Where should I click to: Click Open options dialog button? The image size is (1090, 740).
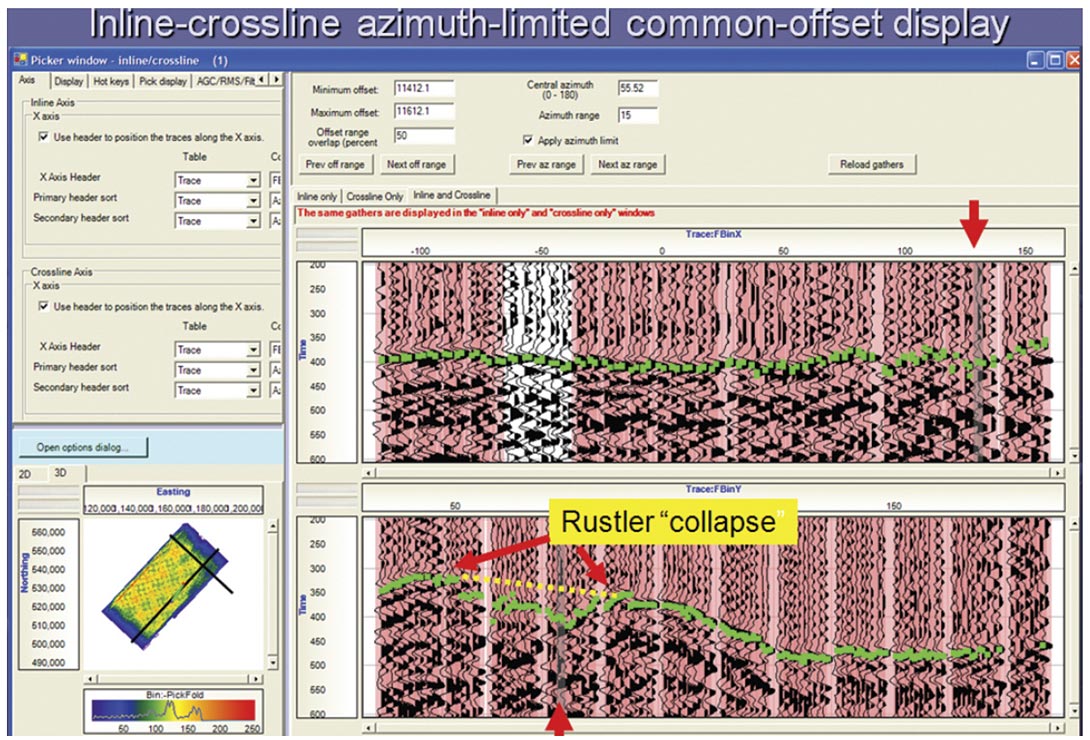tap(83, 447)
